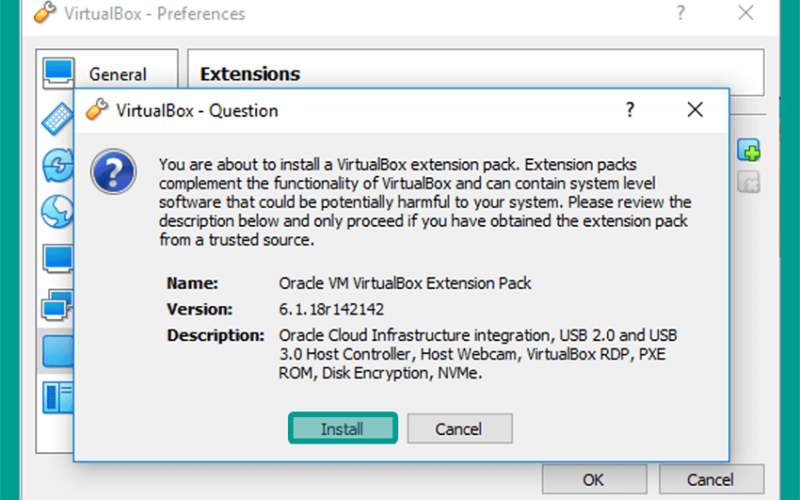Open the Input keyboard preferences icon
800x500 pixels.
[58, 118]
